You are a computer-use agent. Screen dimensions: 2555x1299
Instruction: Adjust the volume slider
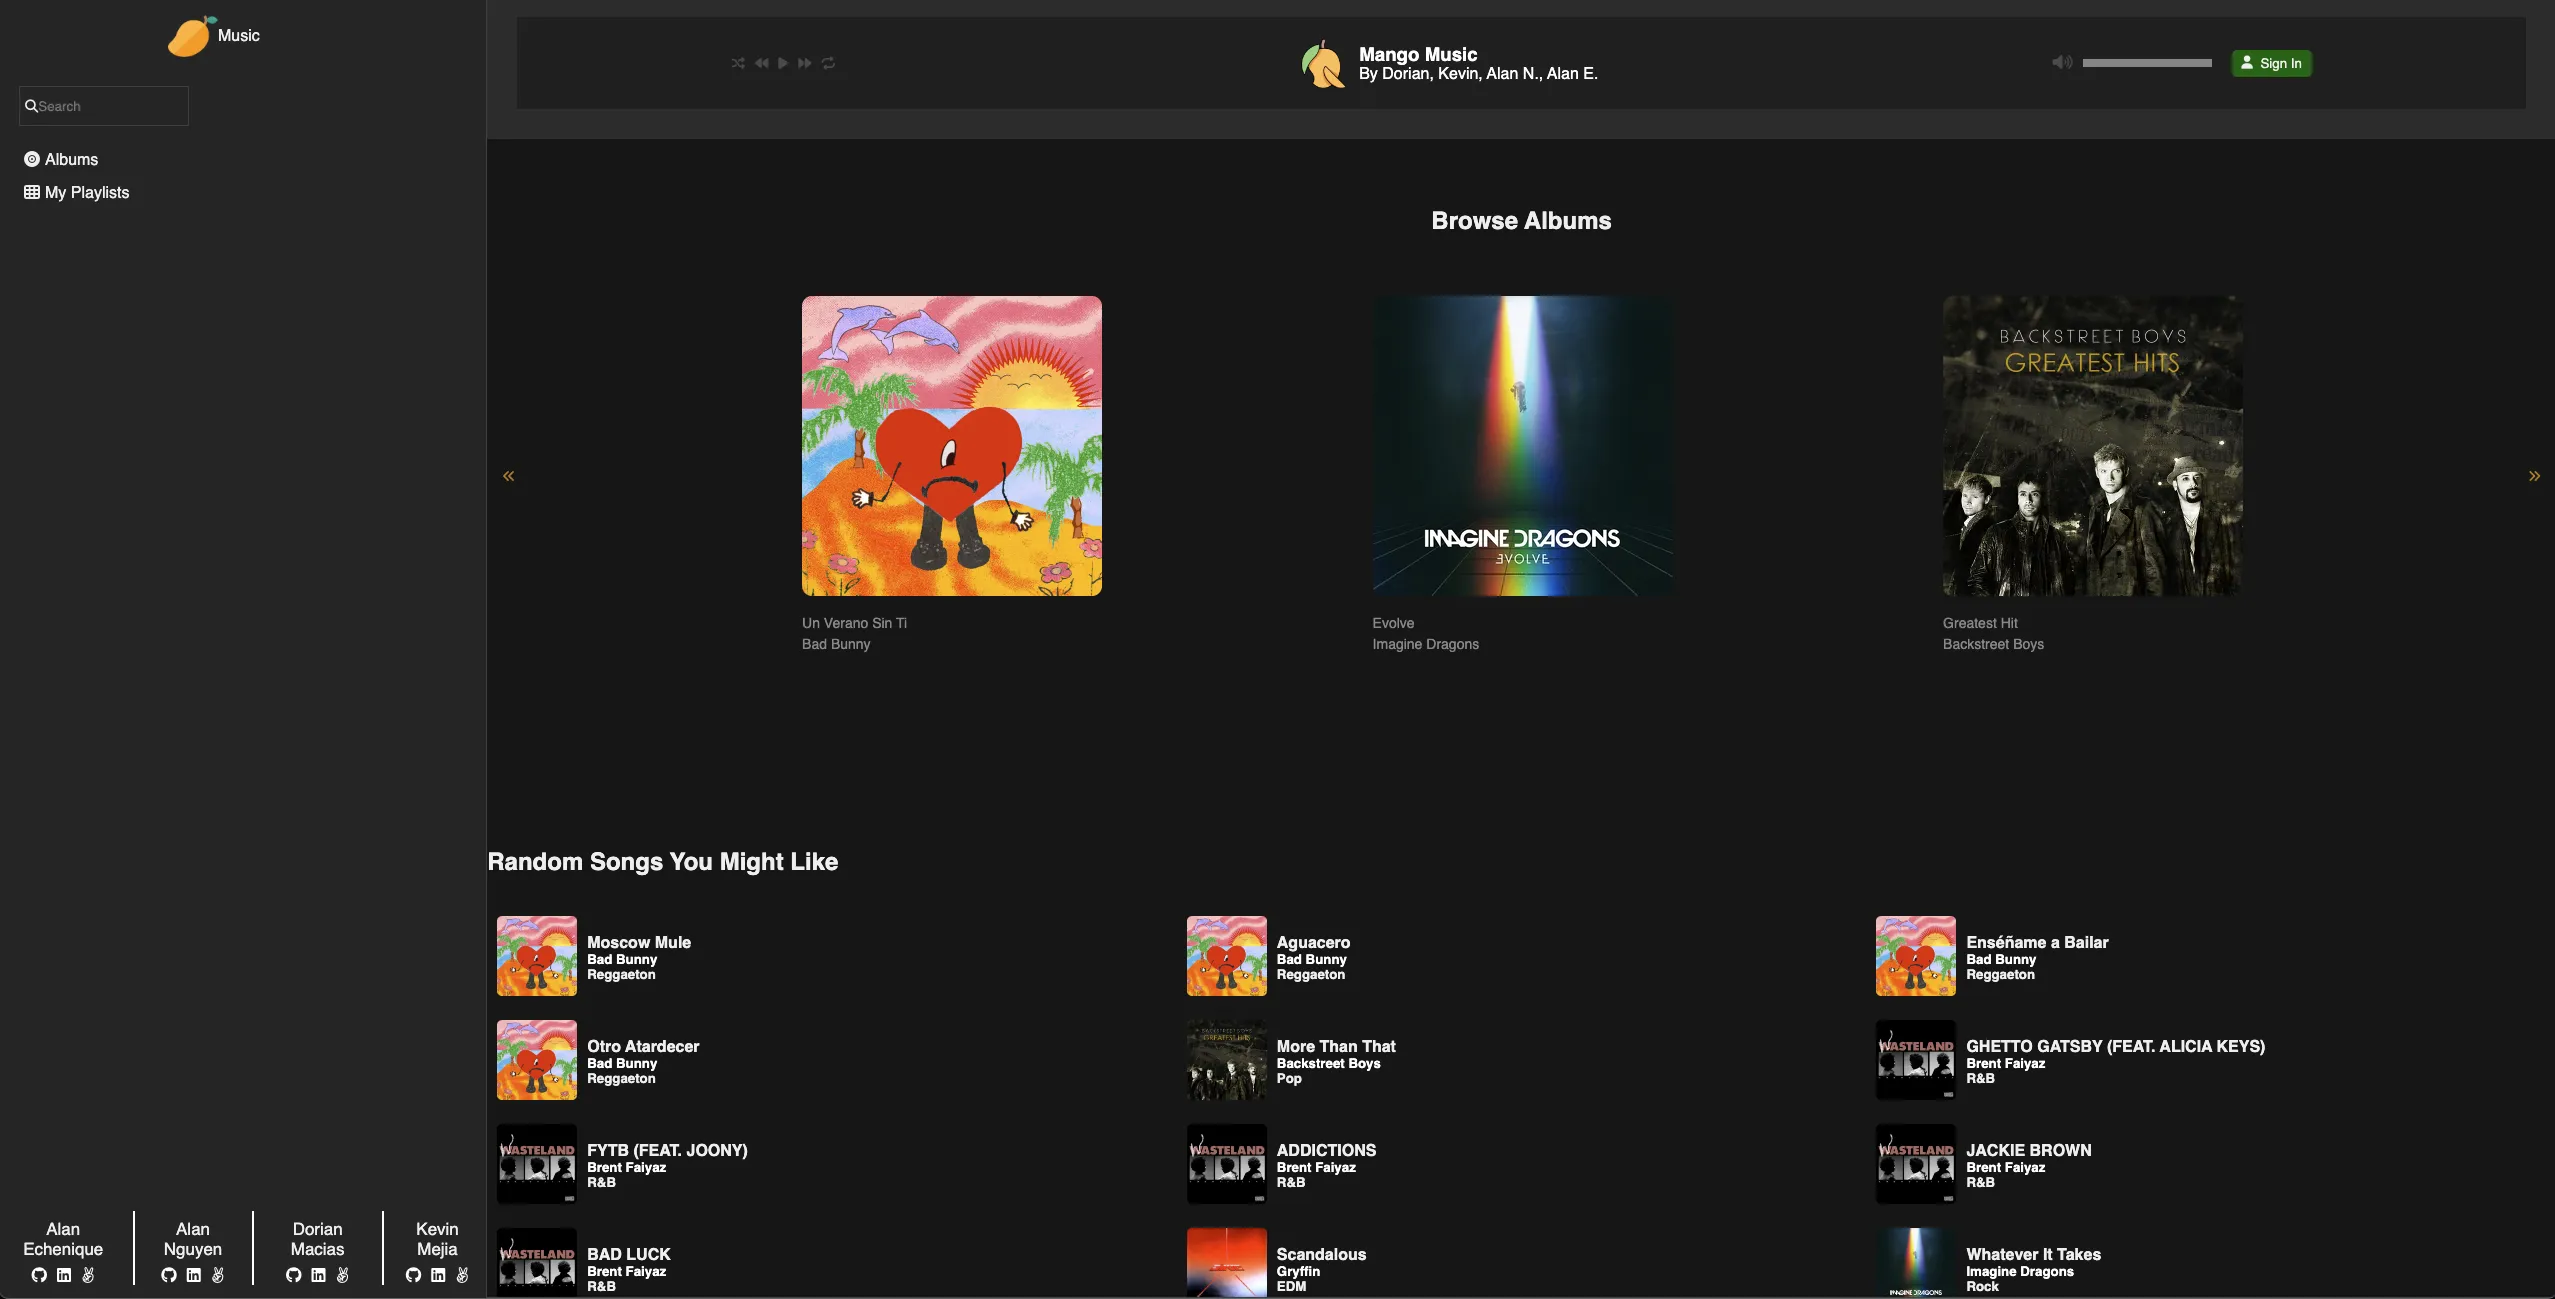(x=2146, y=62)
